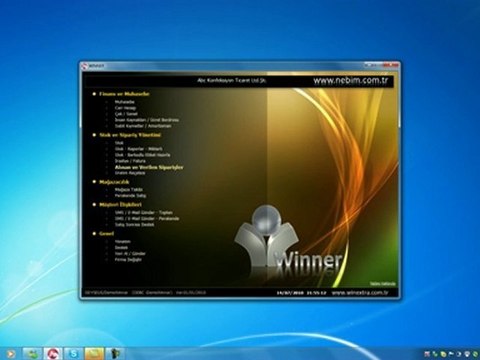
Task: Open the Firma Değiştir entry
Action: point(128,260)
